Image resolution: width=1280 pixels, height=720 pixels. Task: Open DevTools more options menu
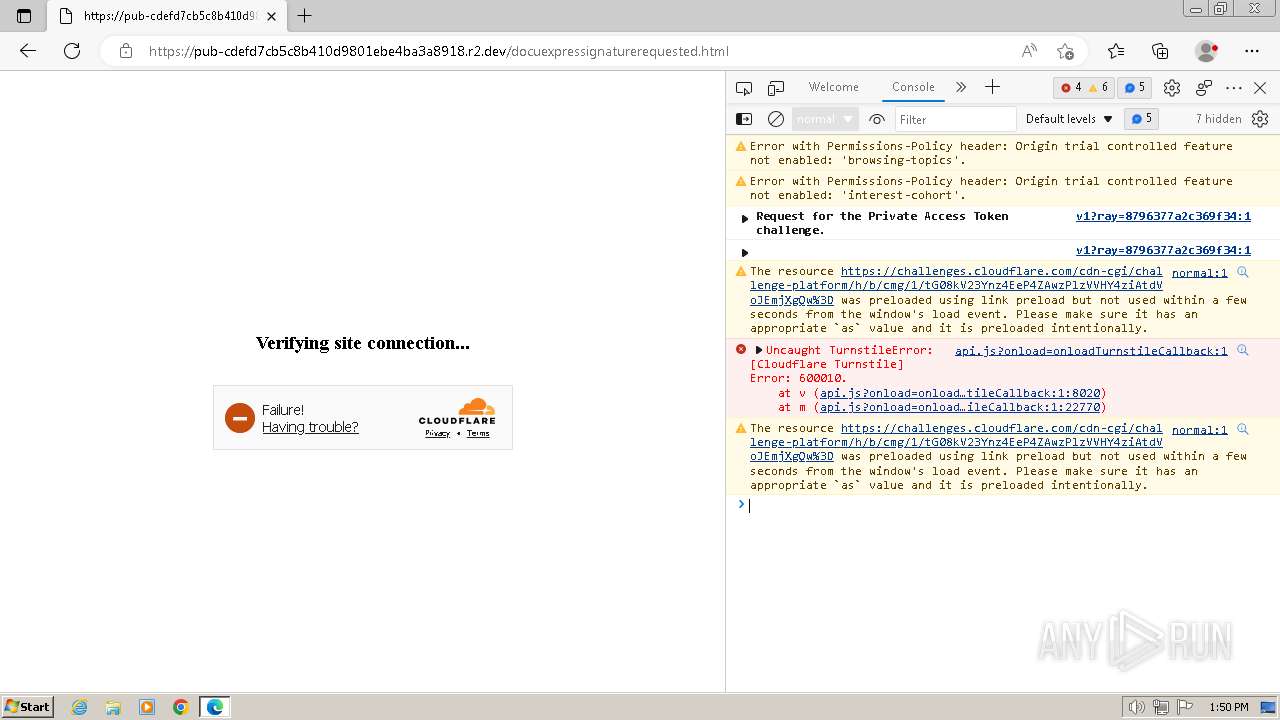[1234, 88]
